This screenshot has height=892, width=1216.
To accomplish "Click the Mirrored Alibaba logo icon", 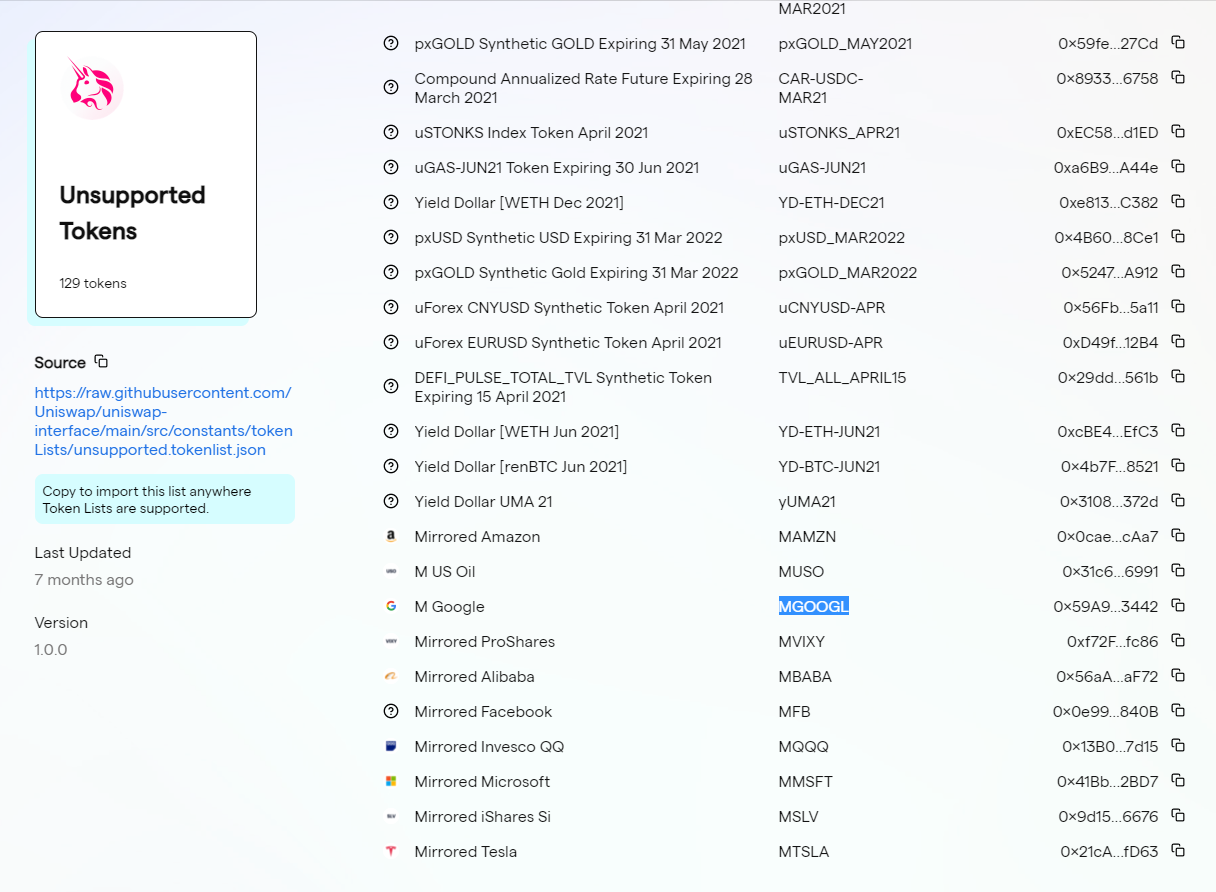I will point(391,676).
